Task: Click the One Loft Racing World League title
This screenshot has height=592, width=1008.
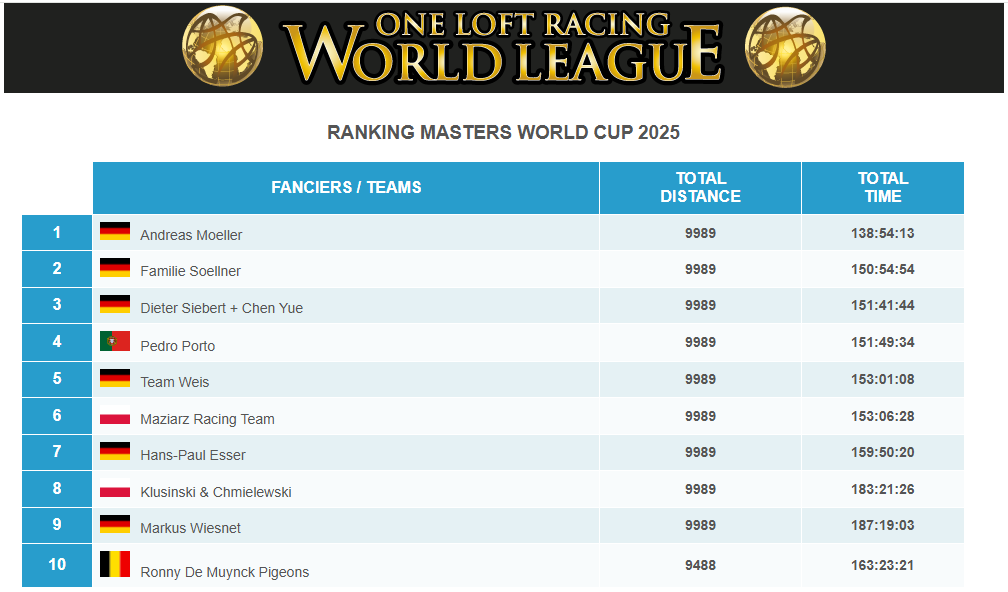Action: (x=503, y=47)
